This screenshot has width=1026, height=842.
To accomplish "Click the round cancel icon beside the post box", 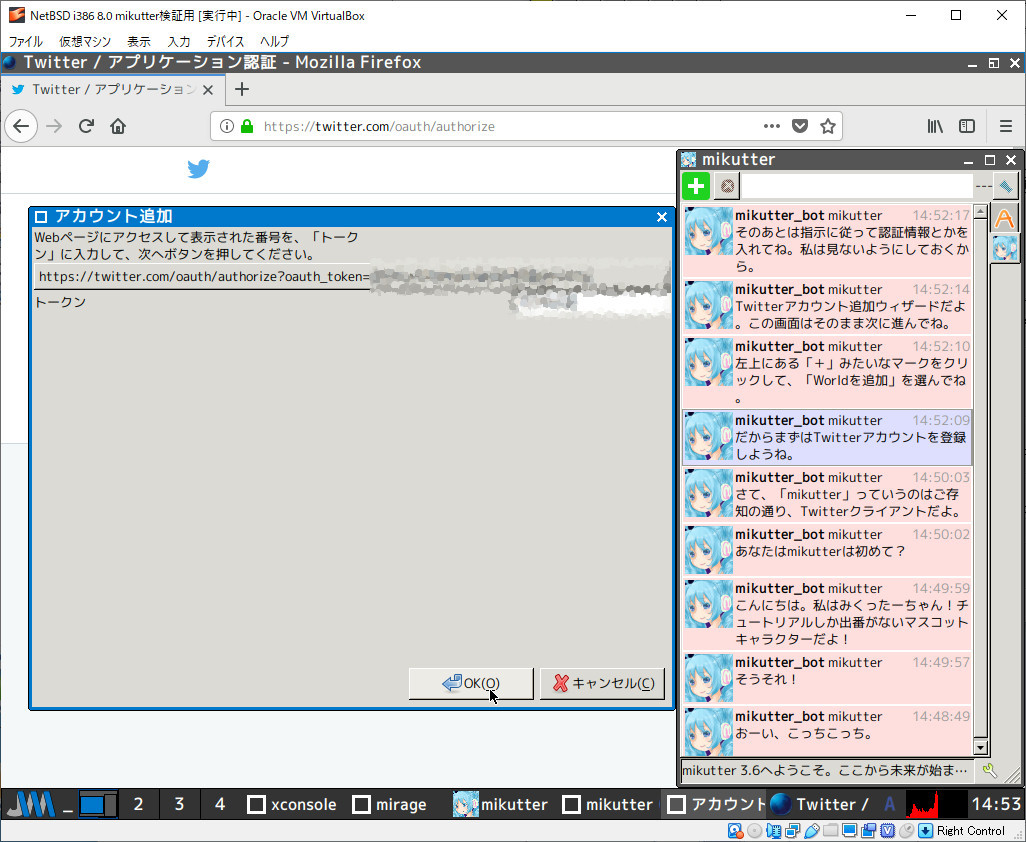I will 727,186.
